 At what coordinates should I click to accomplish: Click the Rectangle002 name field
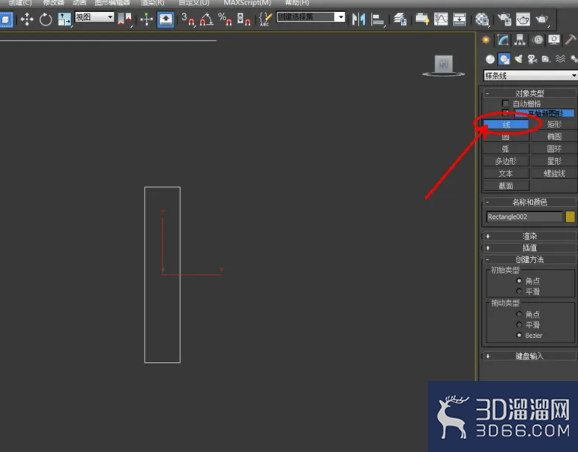(524, 217)
